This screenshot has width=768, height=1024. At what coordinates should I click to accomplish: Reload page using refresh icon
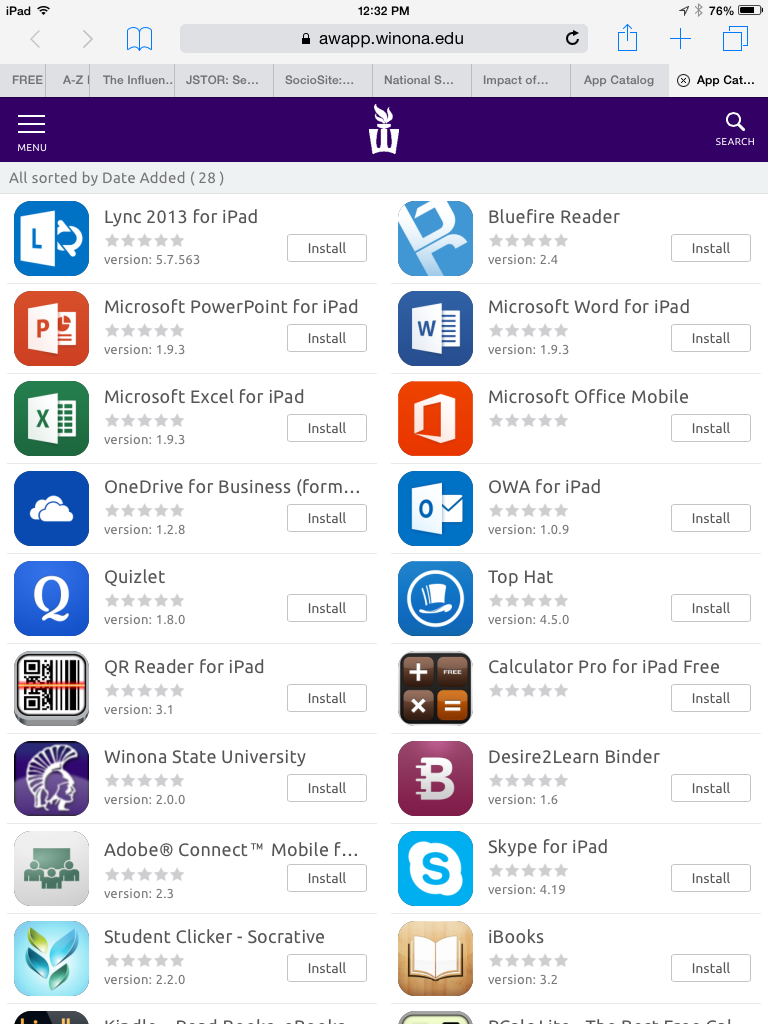click(x=572, y=39)
